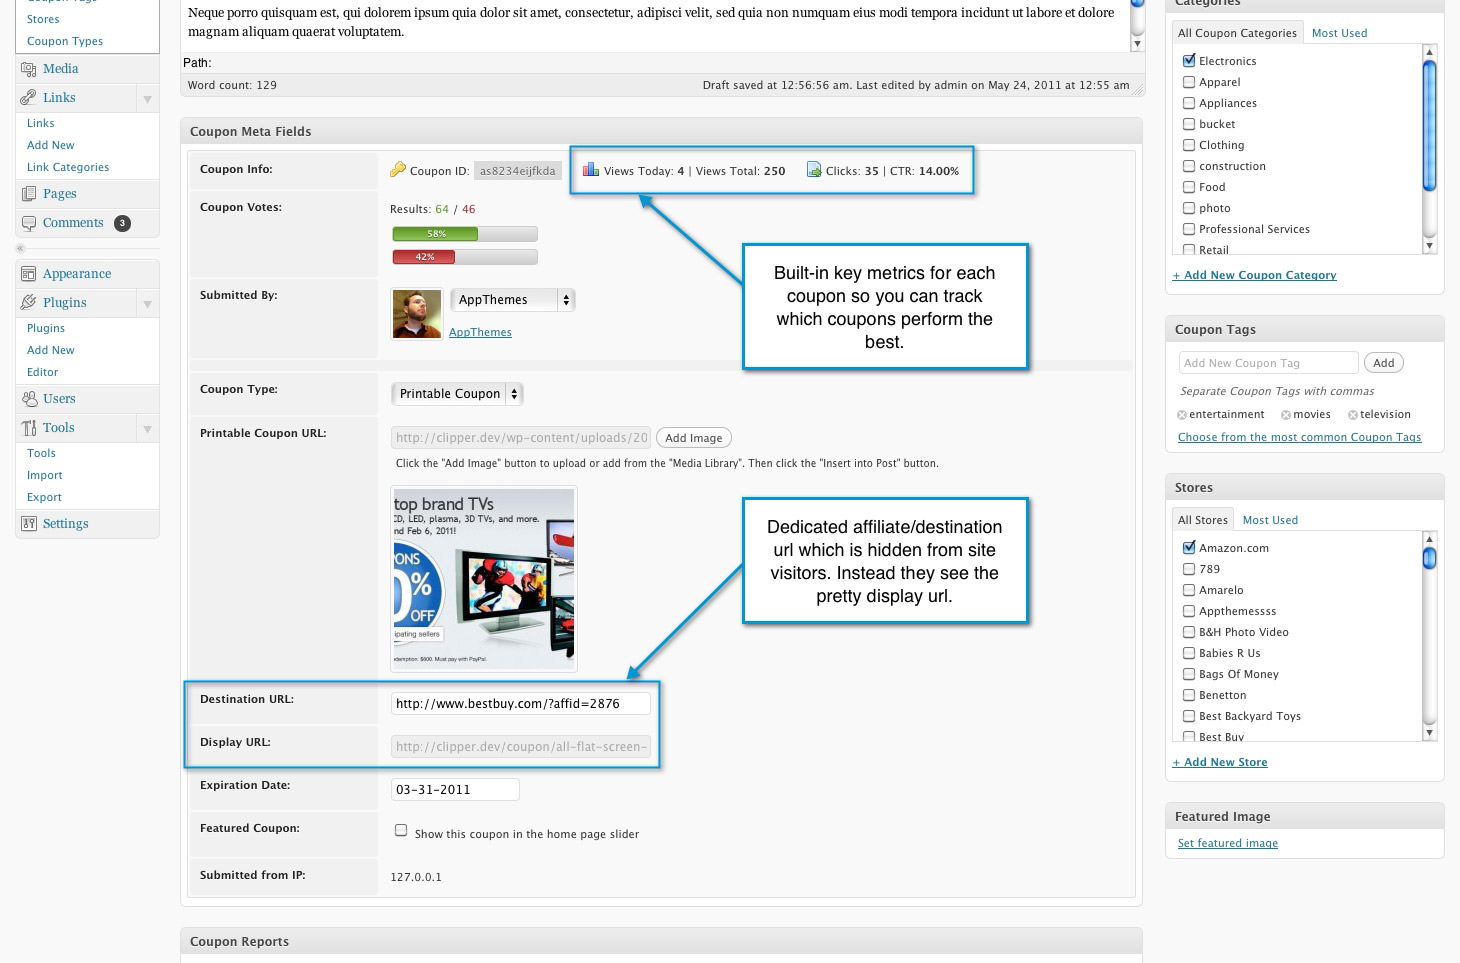Switch to All Coupon Categories tab
The image size is (1460, 963).
[x=1237, y=33]
